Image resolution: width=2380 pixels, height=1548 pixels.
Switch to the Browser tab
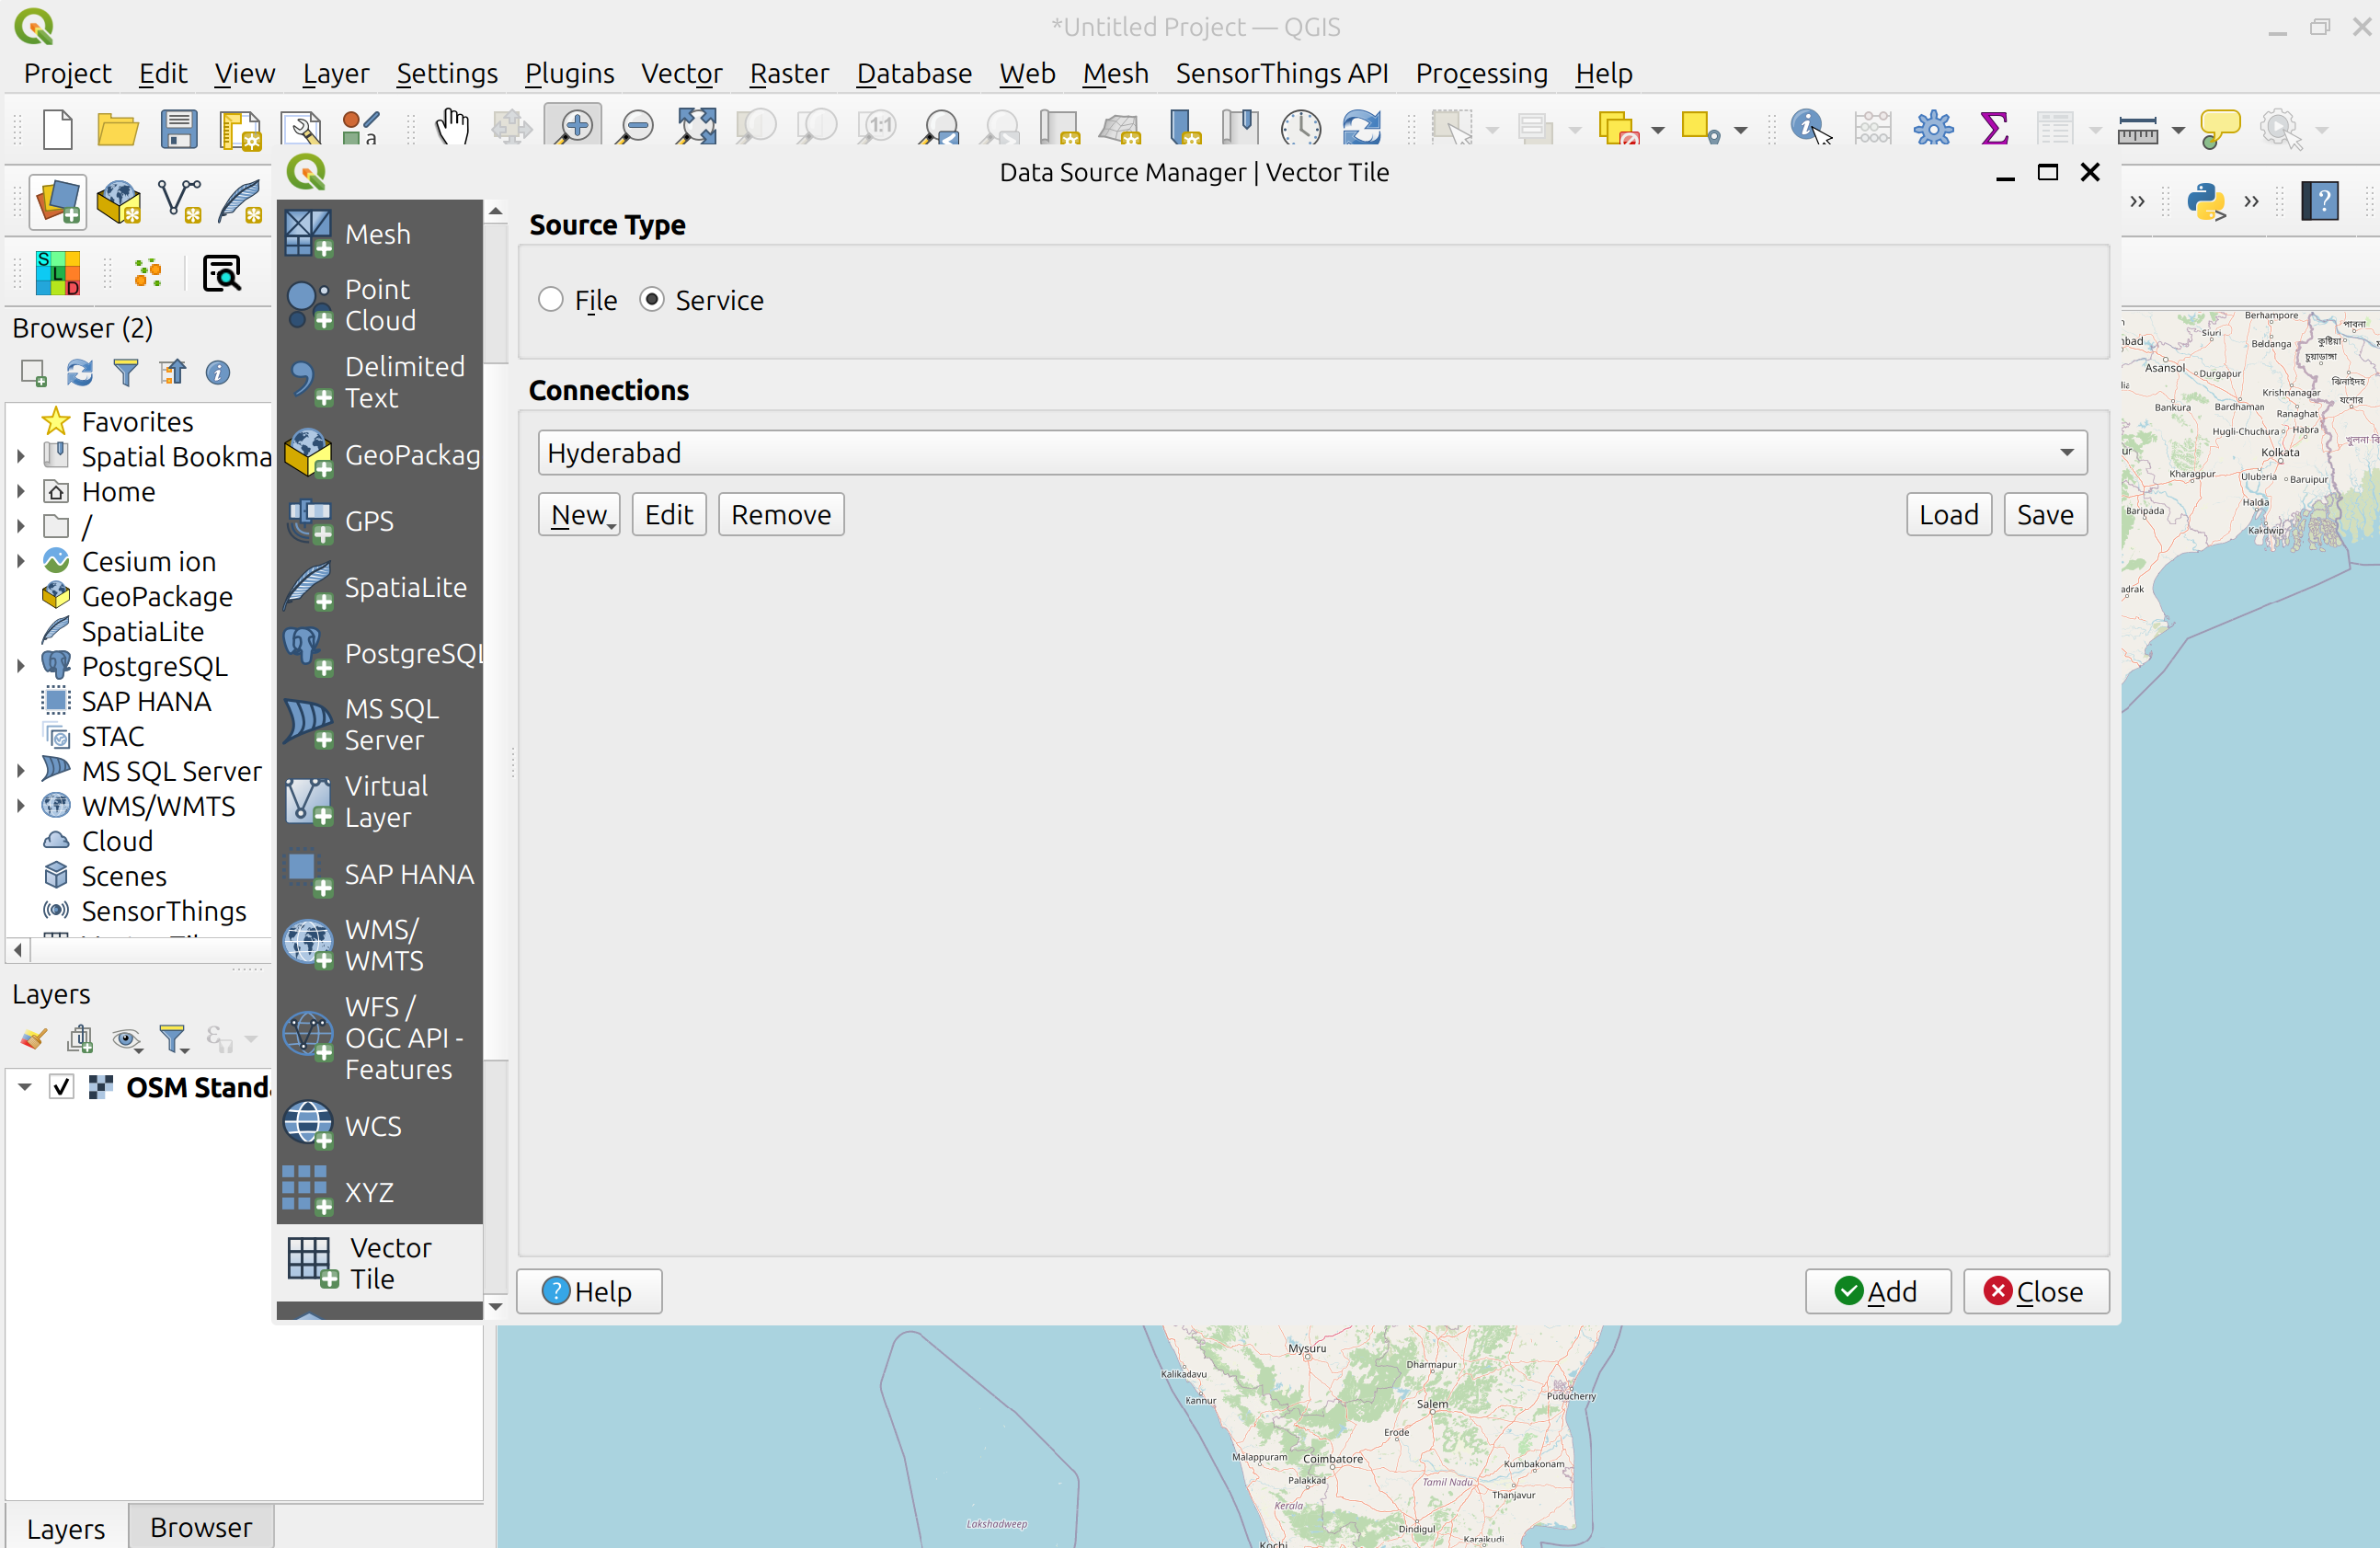tap(200, 1527)
